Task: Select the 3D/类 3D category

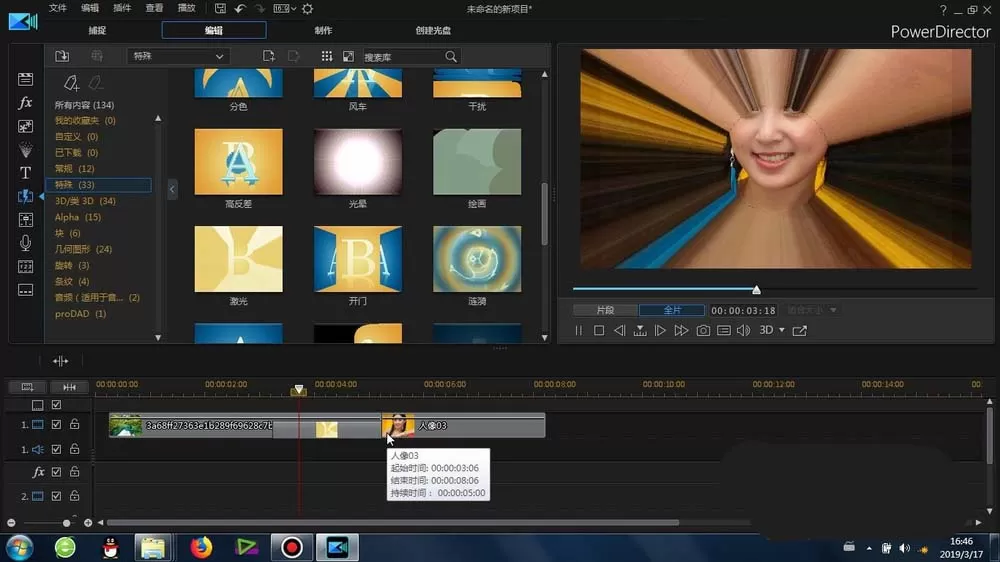Action: click(x=85, y=201)
